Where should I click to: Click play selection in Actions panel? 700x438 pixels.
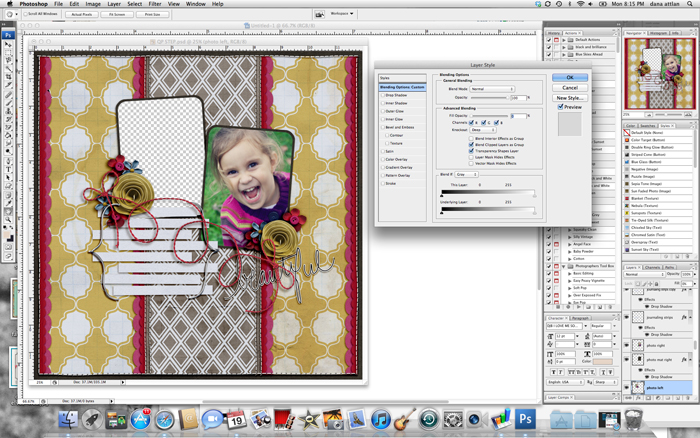579,307
